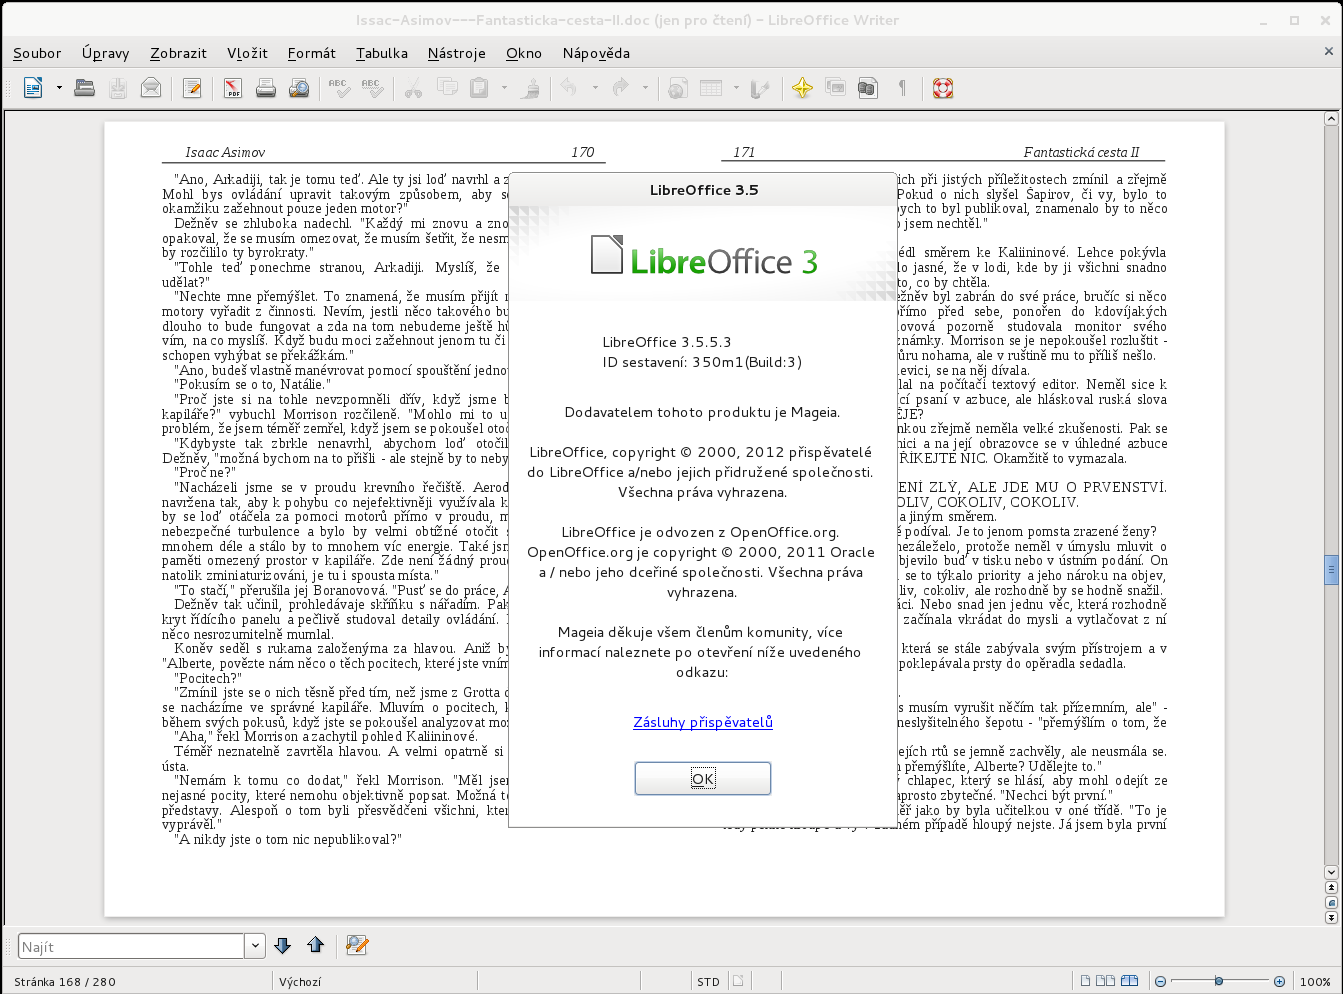Click OK in the About dialog

[703, 779]
